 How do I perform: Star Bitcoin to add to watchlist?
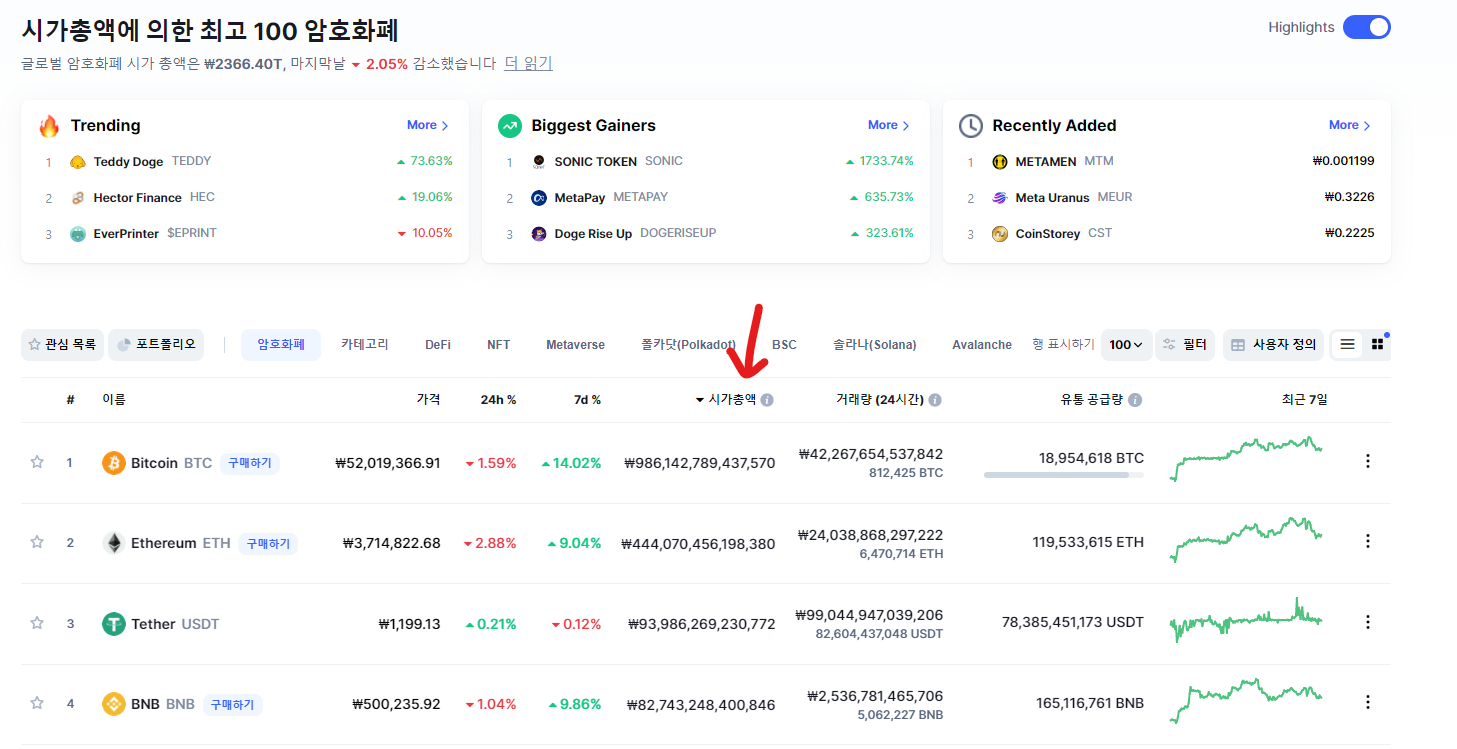pos(37,462)
